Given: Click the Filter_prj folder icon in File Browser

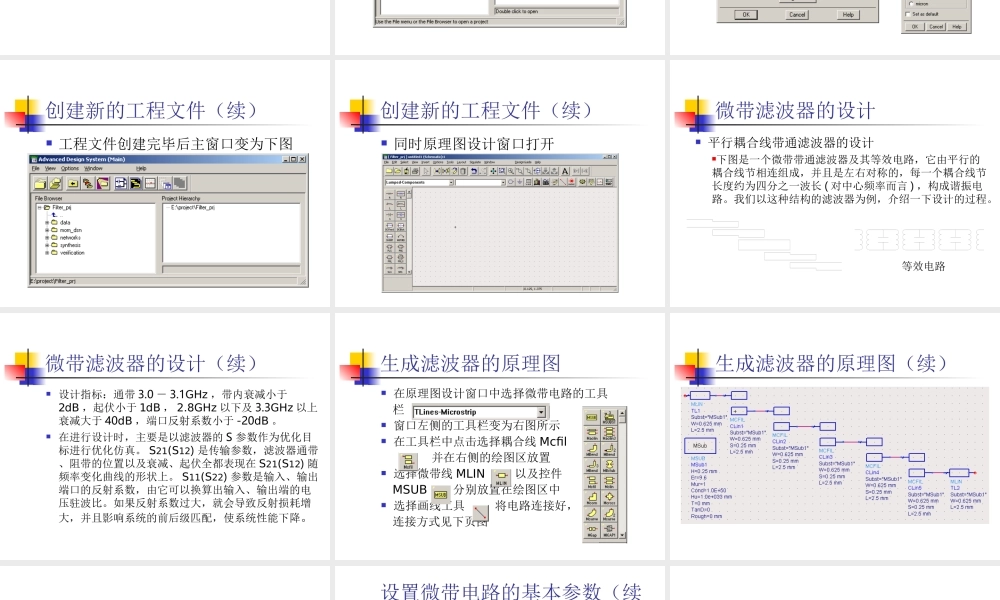Looking at the screenshot, I should point(47,207).
